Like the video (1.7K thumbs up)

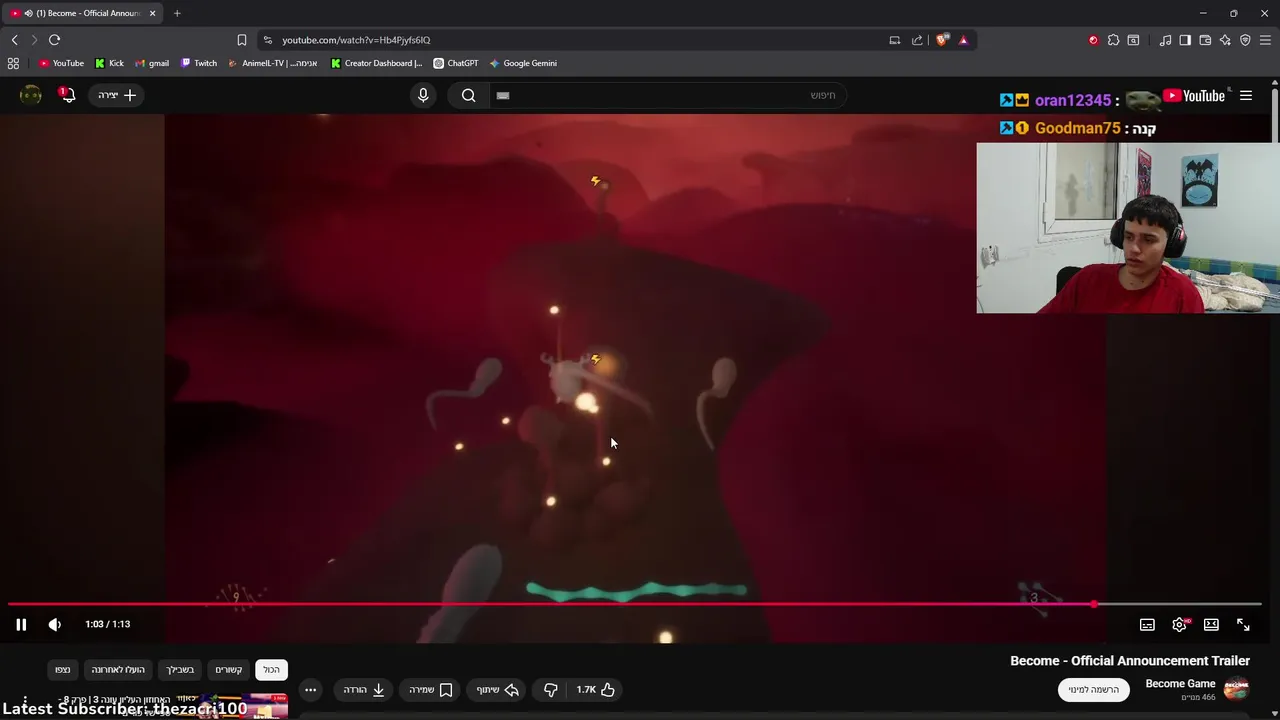click(x=596, y=690)
